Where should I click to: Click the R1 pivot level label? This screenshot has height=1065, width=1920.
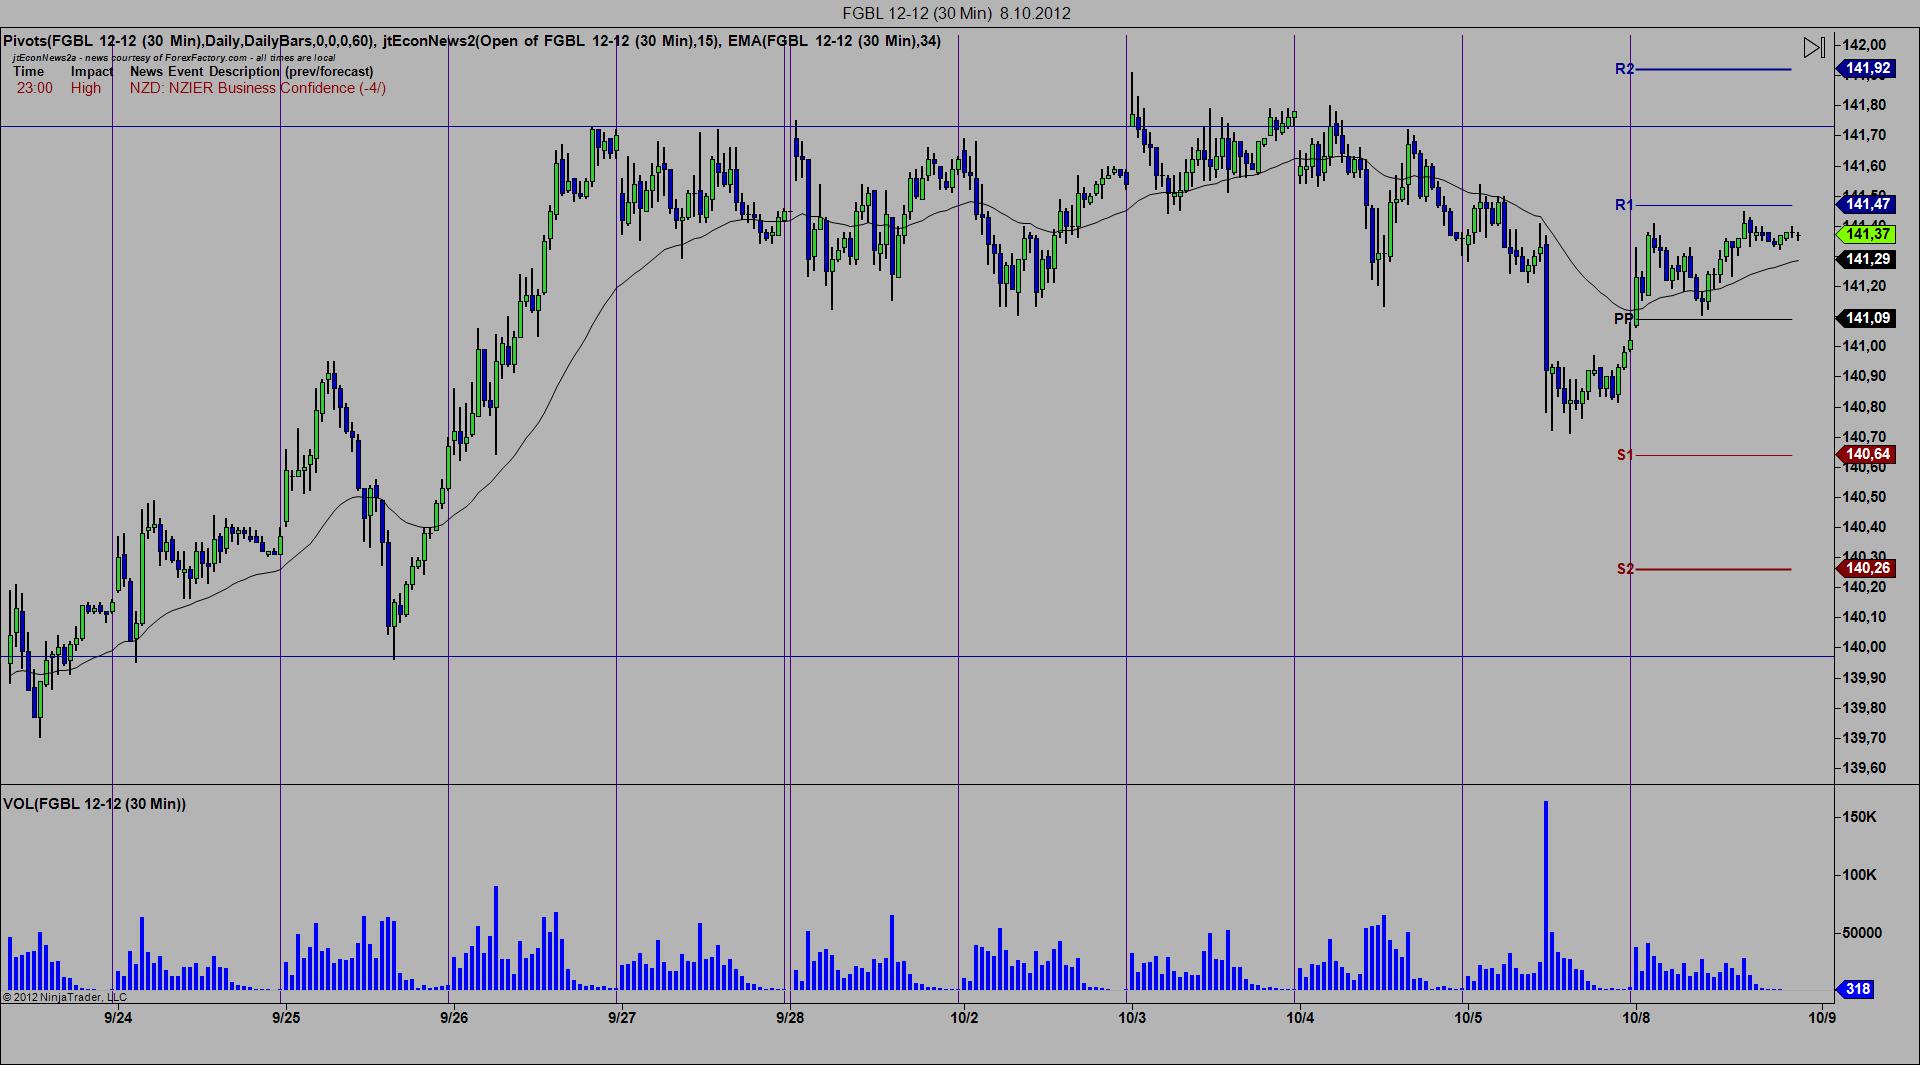[x=1624, y=205]
